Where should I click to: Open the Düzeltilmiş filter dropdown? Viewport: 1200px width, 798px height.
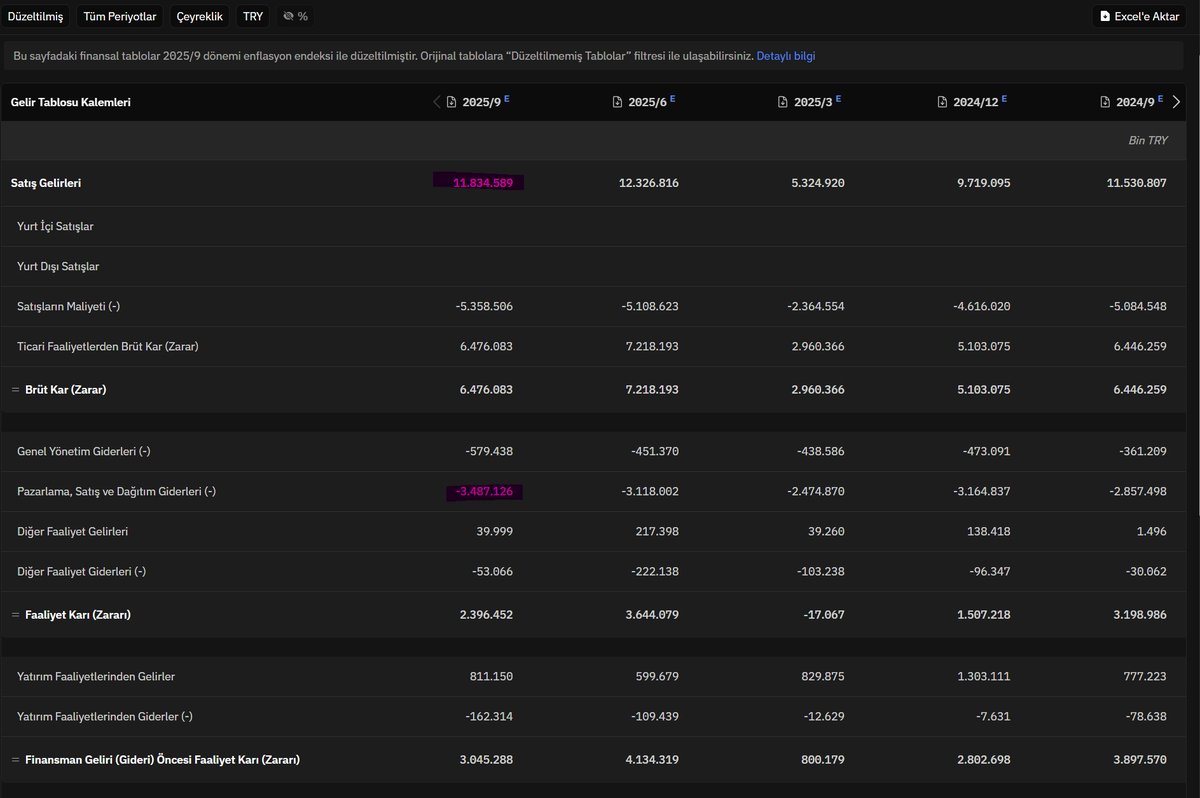(35, 16)
